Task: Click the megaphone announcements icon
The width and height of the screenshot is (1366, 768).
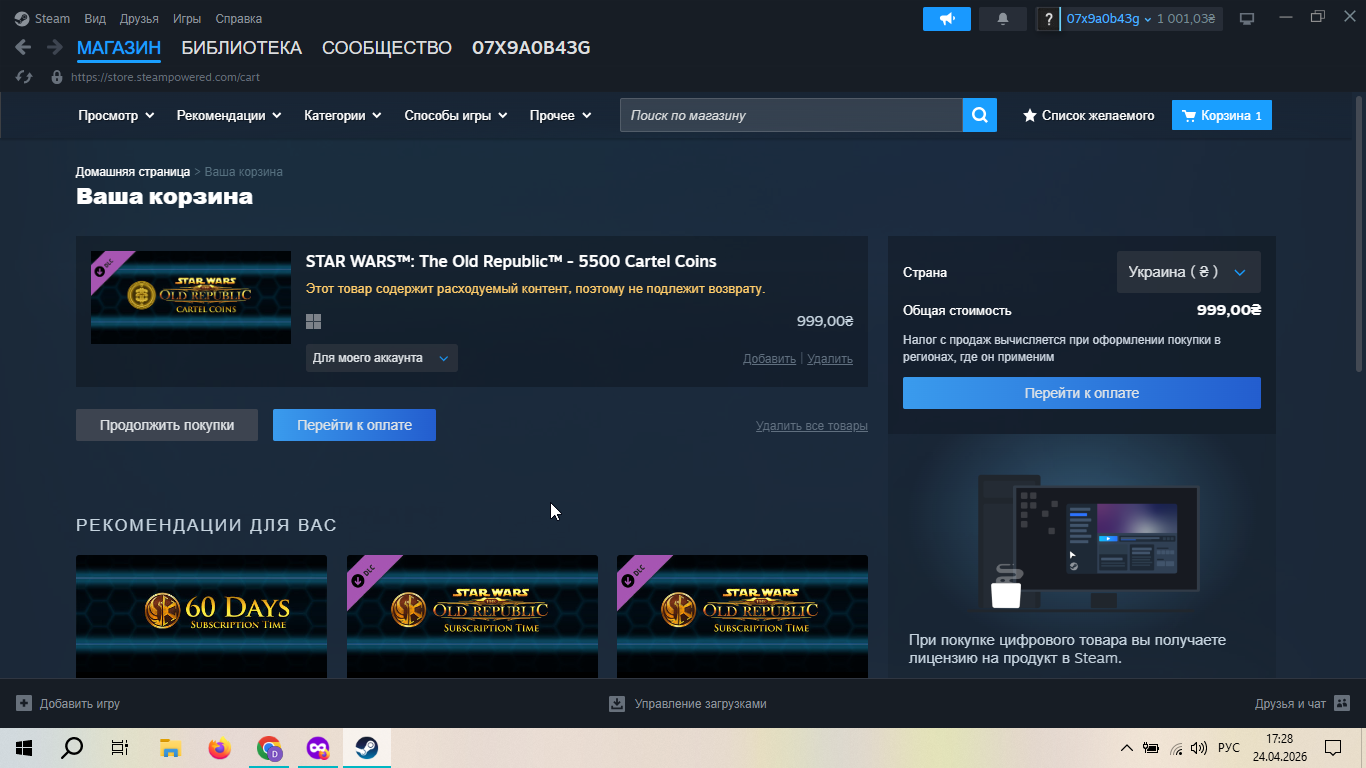Action: point(947,19)
